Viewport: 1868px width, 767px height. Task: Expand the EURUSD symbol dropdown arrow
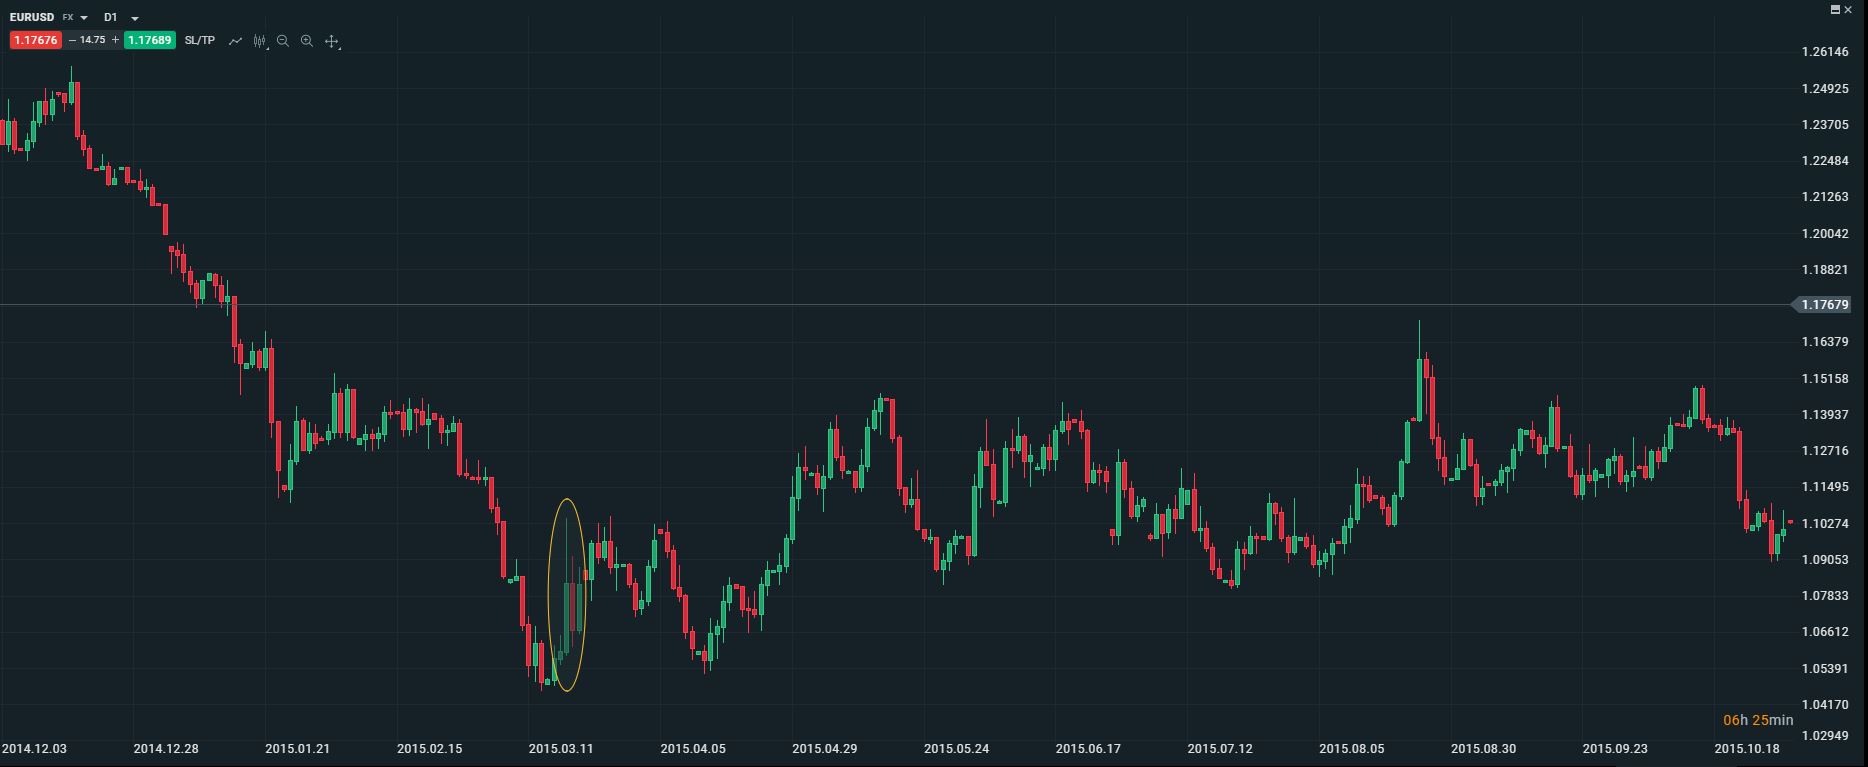pyautogui.click(x=84, y=18)
